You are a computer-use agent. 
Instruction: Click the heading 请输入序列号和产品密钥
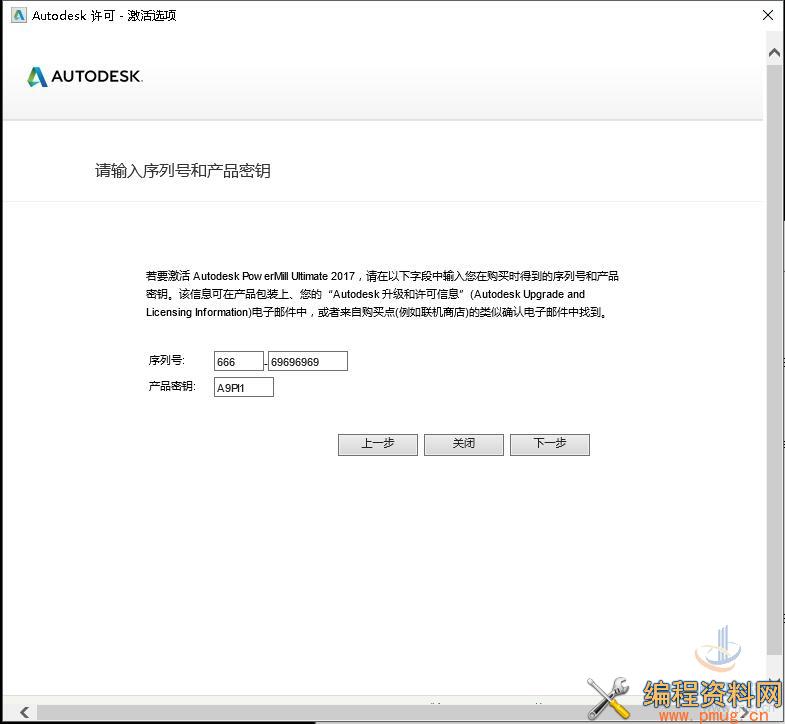[183, 171]
